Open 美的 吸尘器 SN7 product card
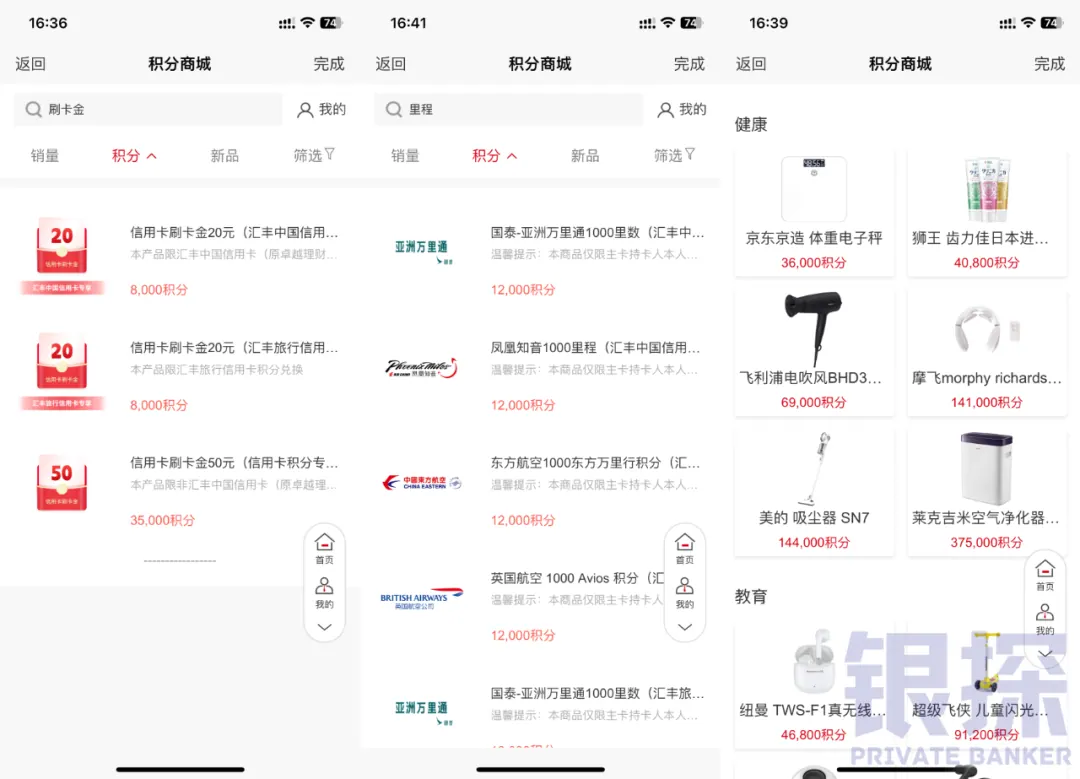 coord(814,492)
